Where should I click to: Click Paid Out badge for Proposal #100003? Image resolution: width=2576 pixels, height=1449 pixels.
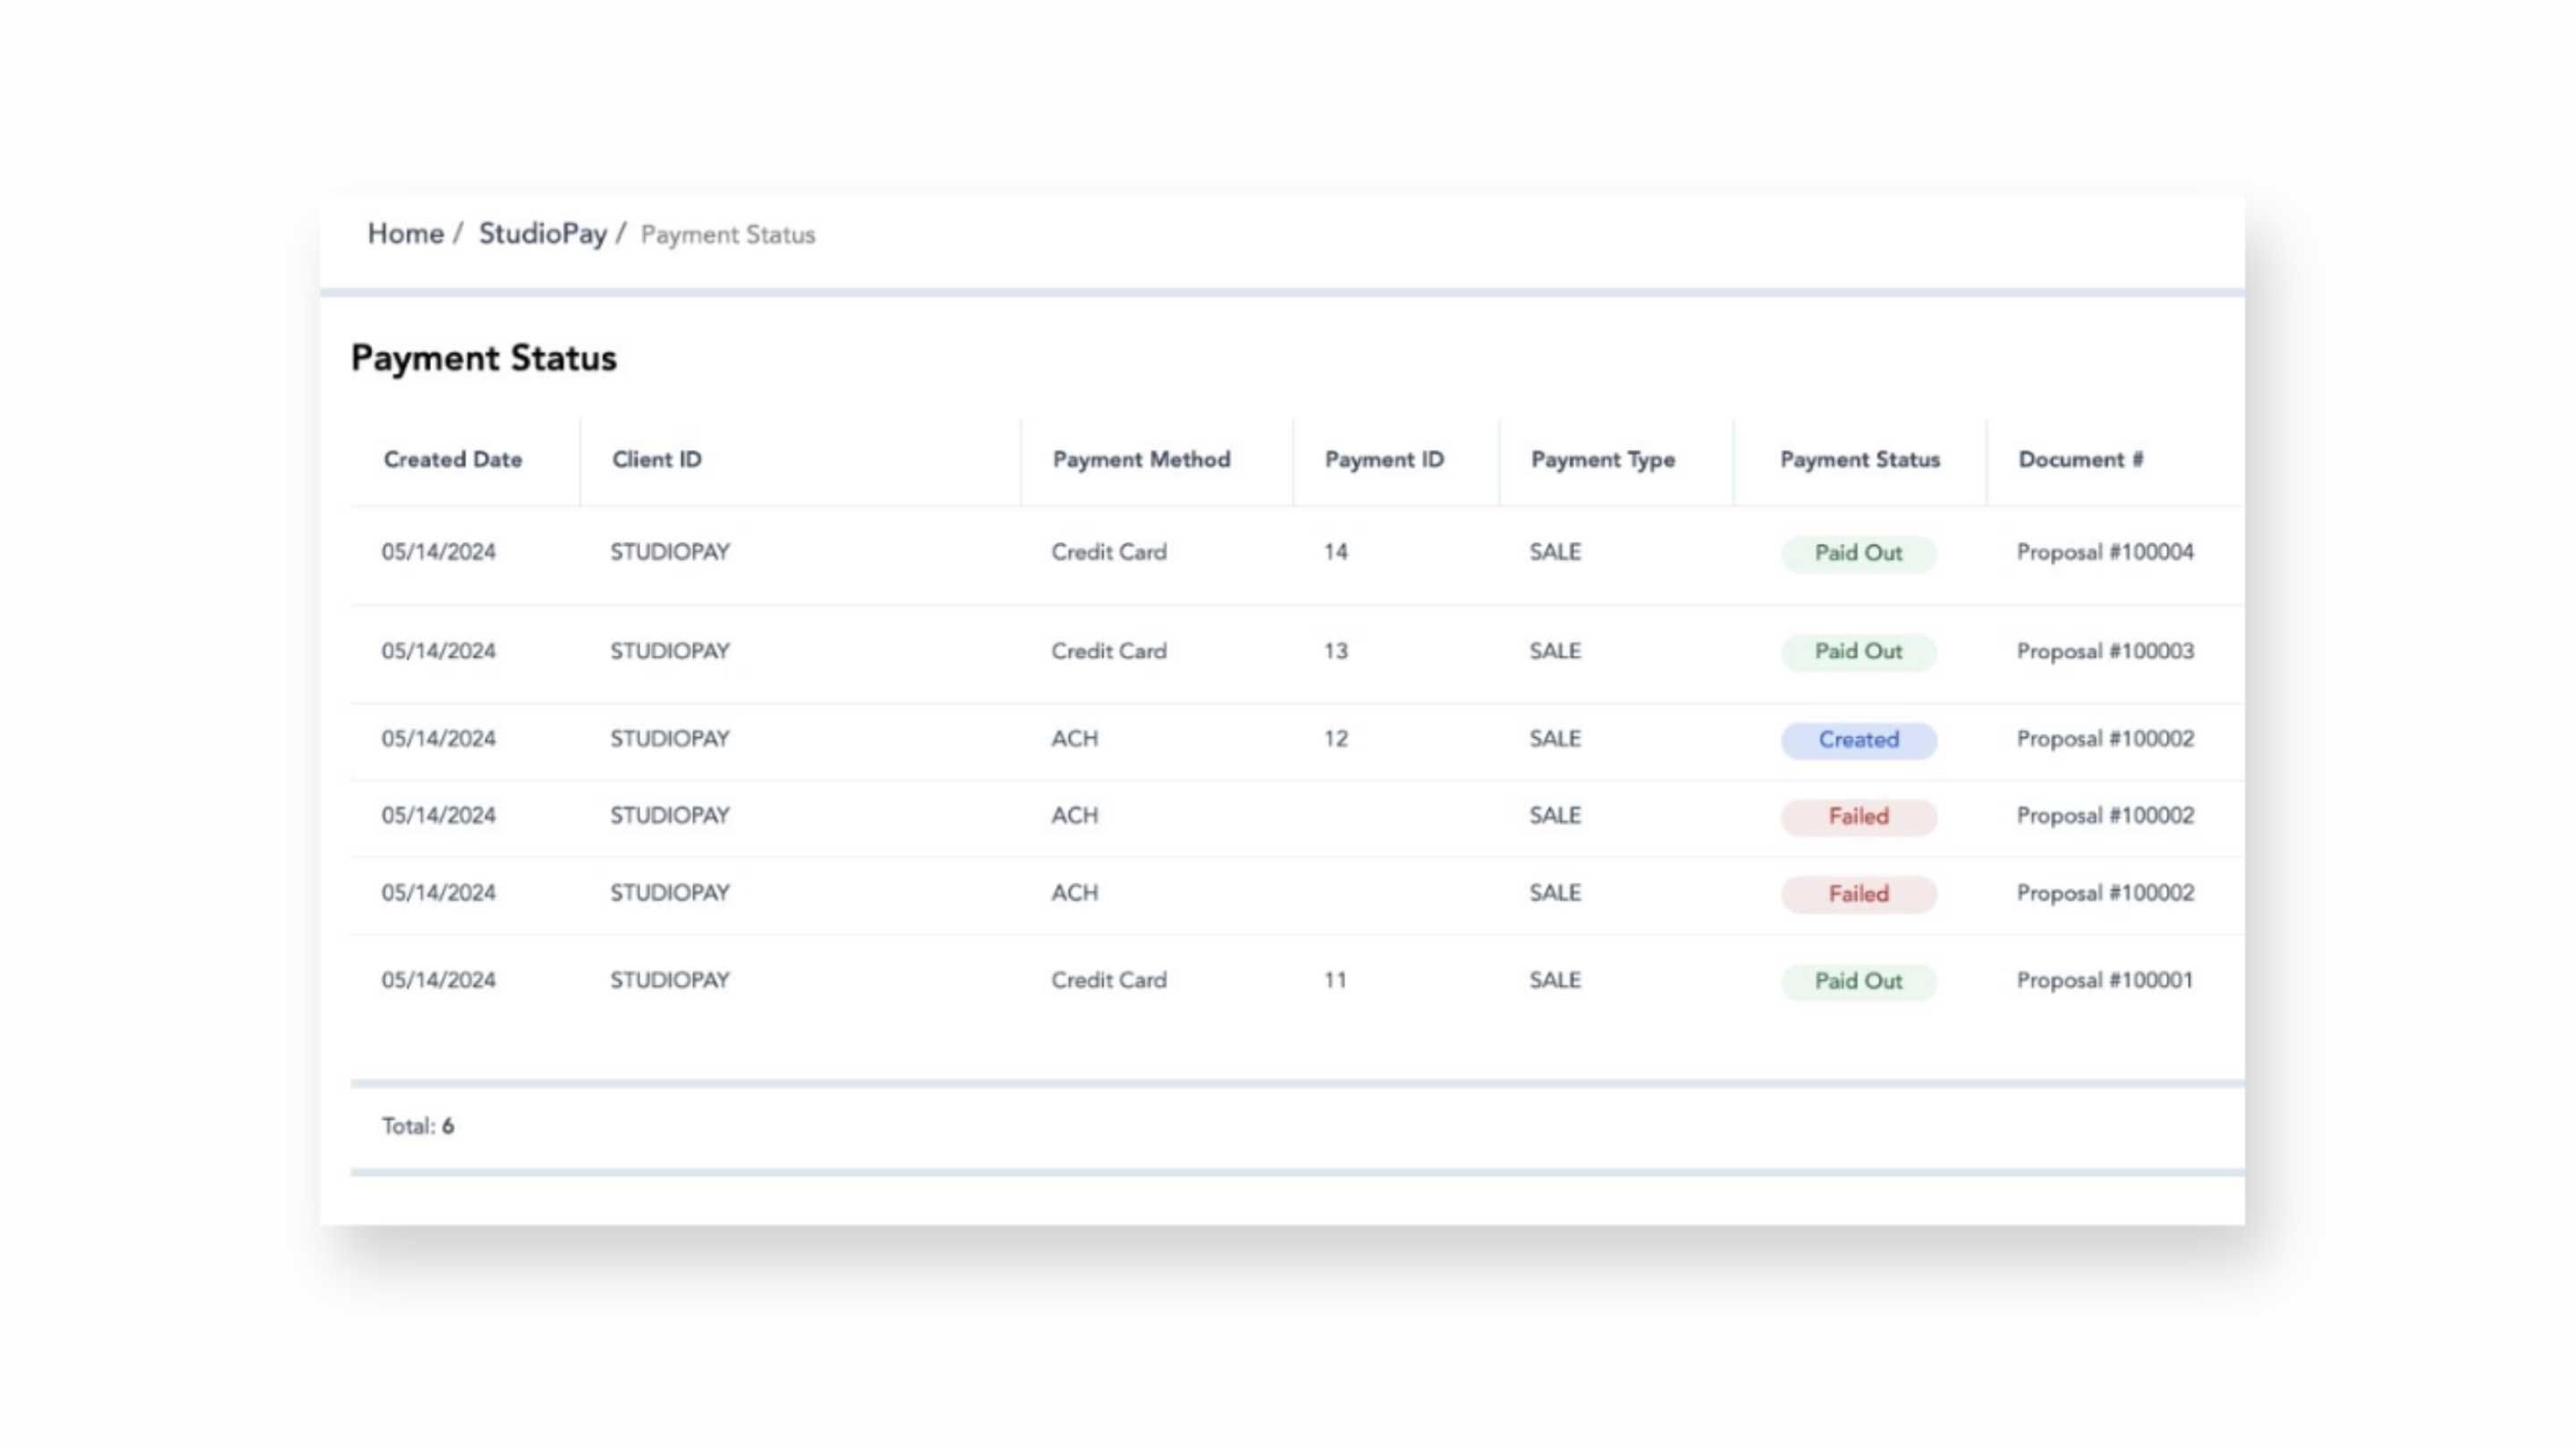coord(1858,652)
